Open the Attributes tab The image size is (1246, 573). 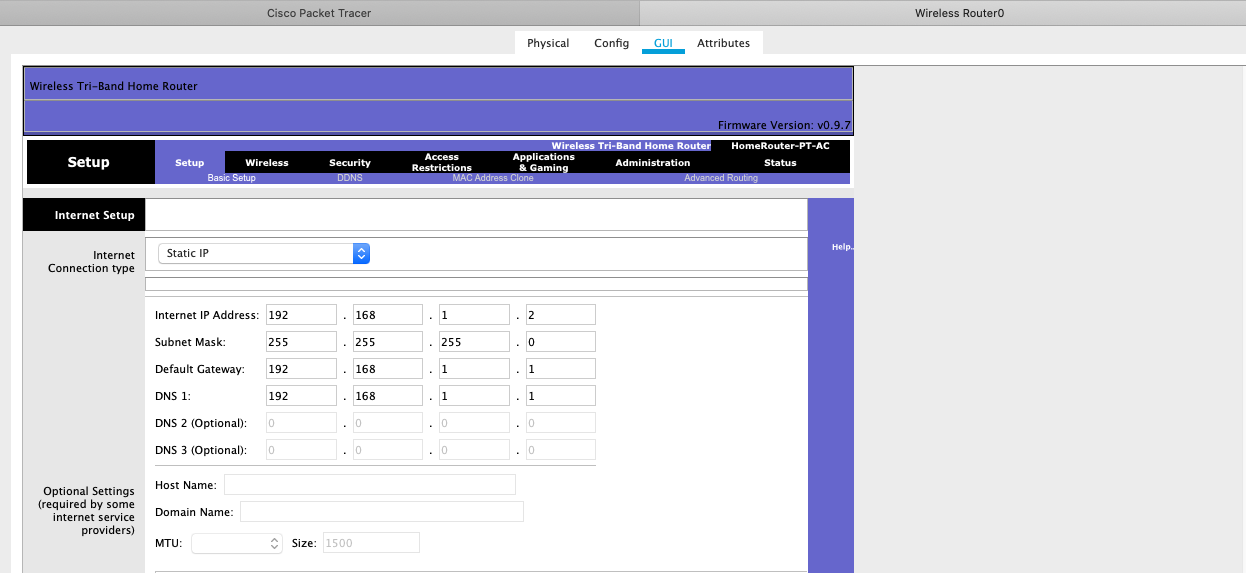click(x=723, y=43)
